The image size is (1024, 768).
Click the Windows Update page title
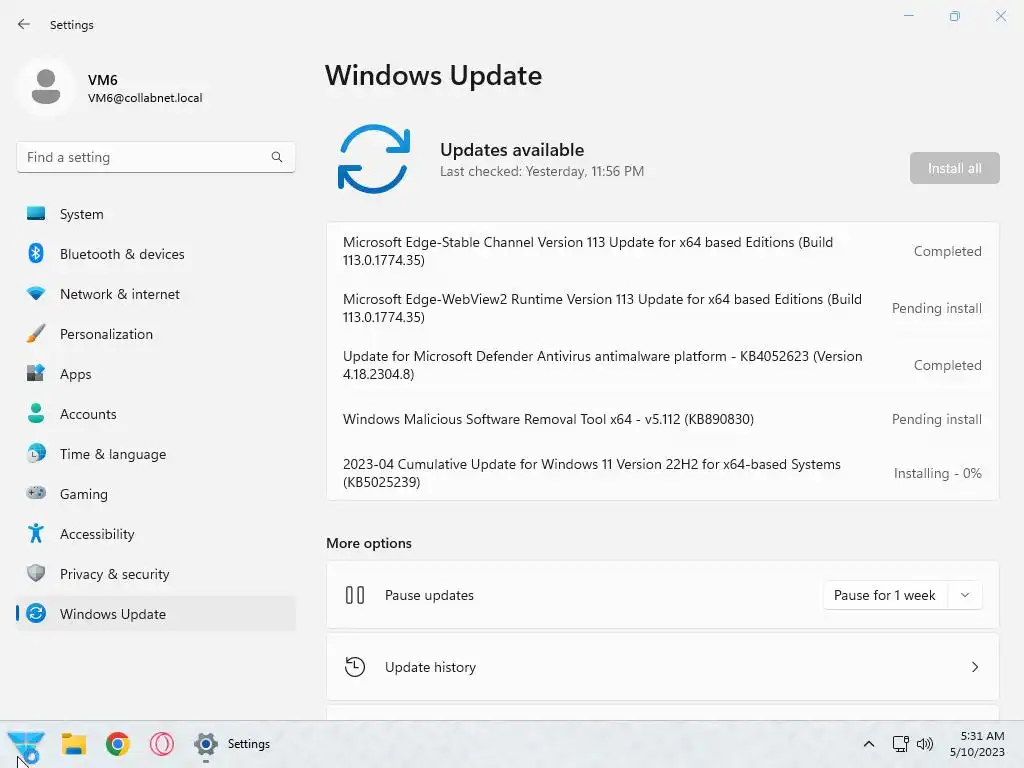click(x=433, y=75)
